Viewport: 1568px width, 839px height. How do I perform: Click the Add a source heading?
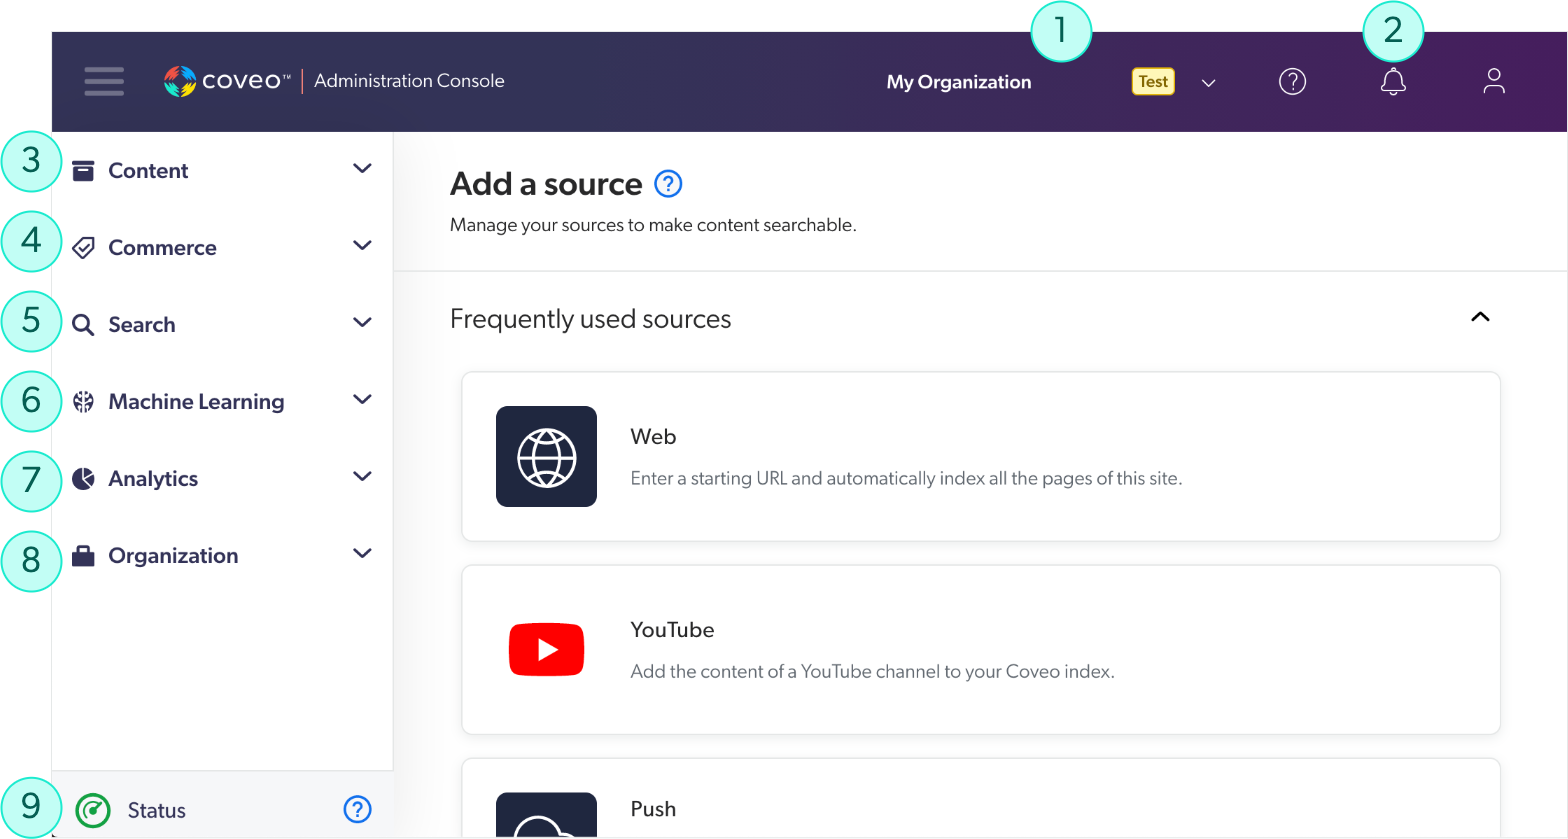click(546, 184)
